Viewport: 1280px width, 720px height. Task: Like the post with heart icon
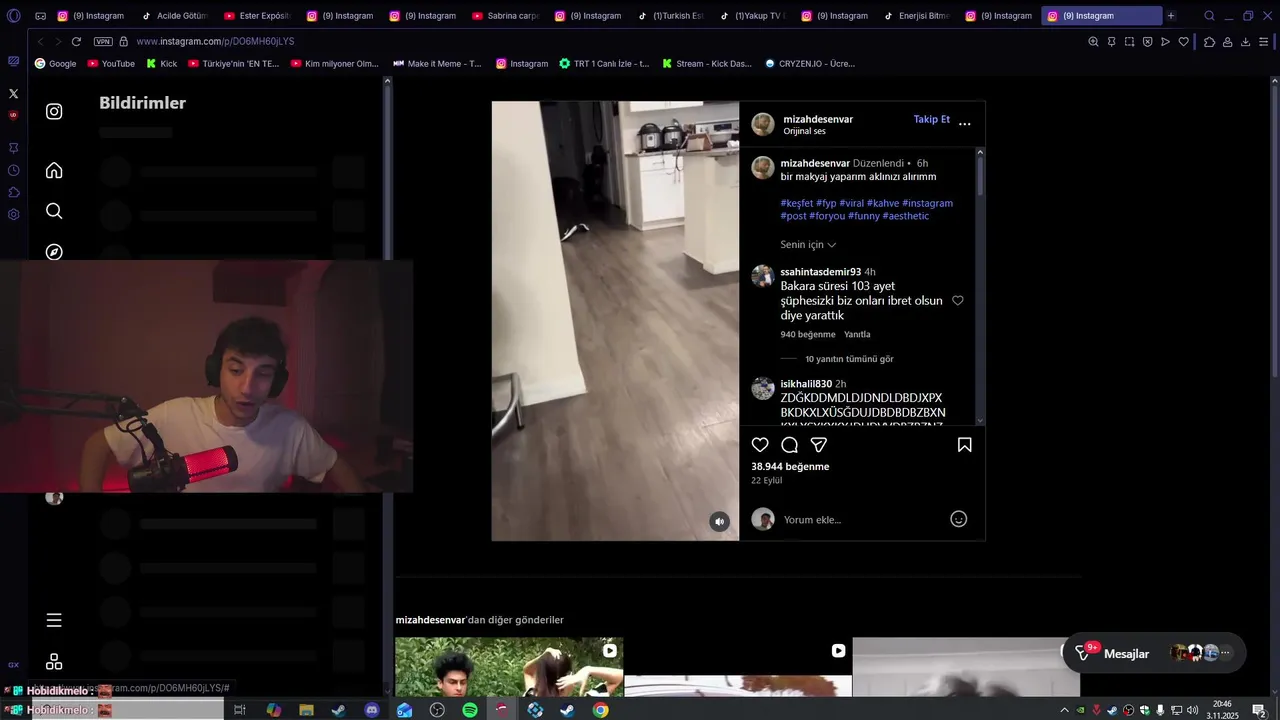click(x=760, y=445)
